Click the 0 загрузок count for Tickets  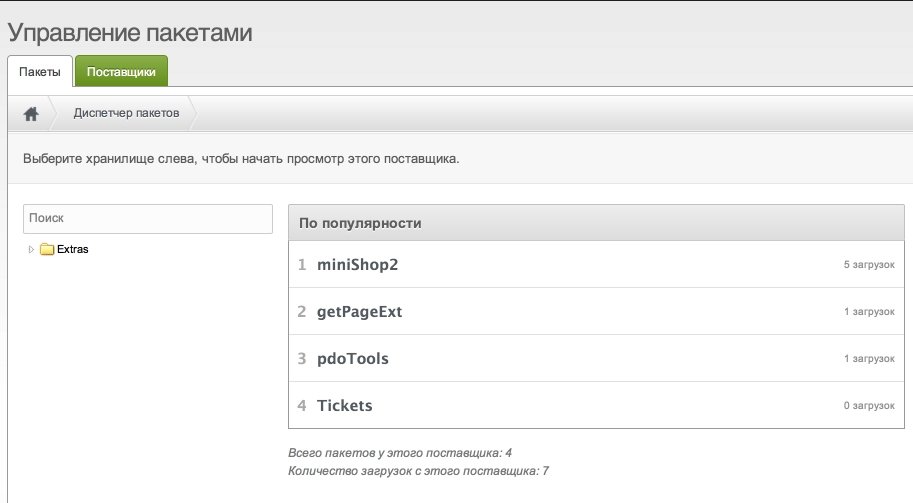[x=869, y=406]
